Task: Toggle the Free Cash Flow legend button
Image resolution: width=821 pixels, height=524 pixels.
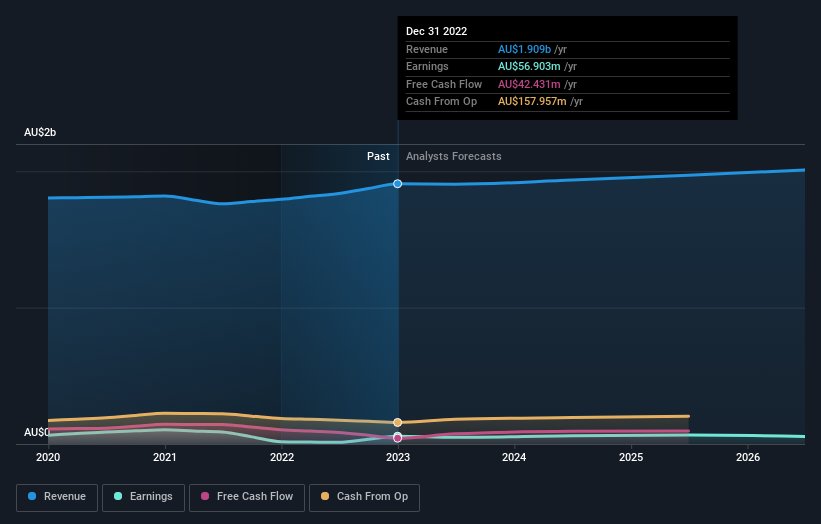Action: tap(247, 497)
